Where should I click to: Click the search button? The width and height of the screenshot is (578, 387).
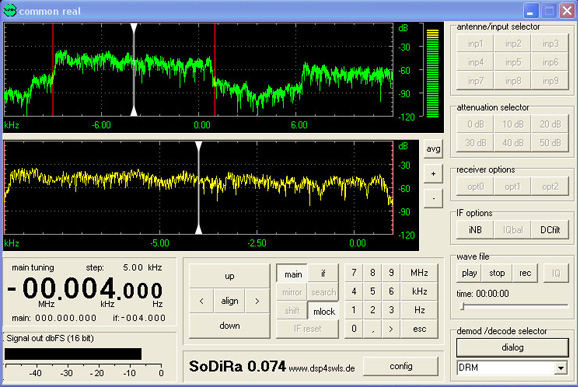click(x=323, y=292)
